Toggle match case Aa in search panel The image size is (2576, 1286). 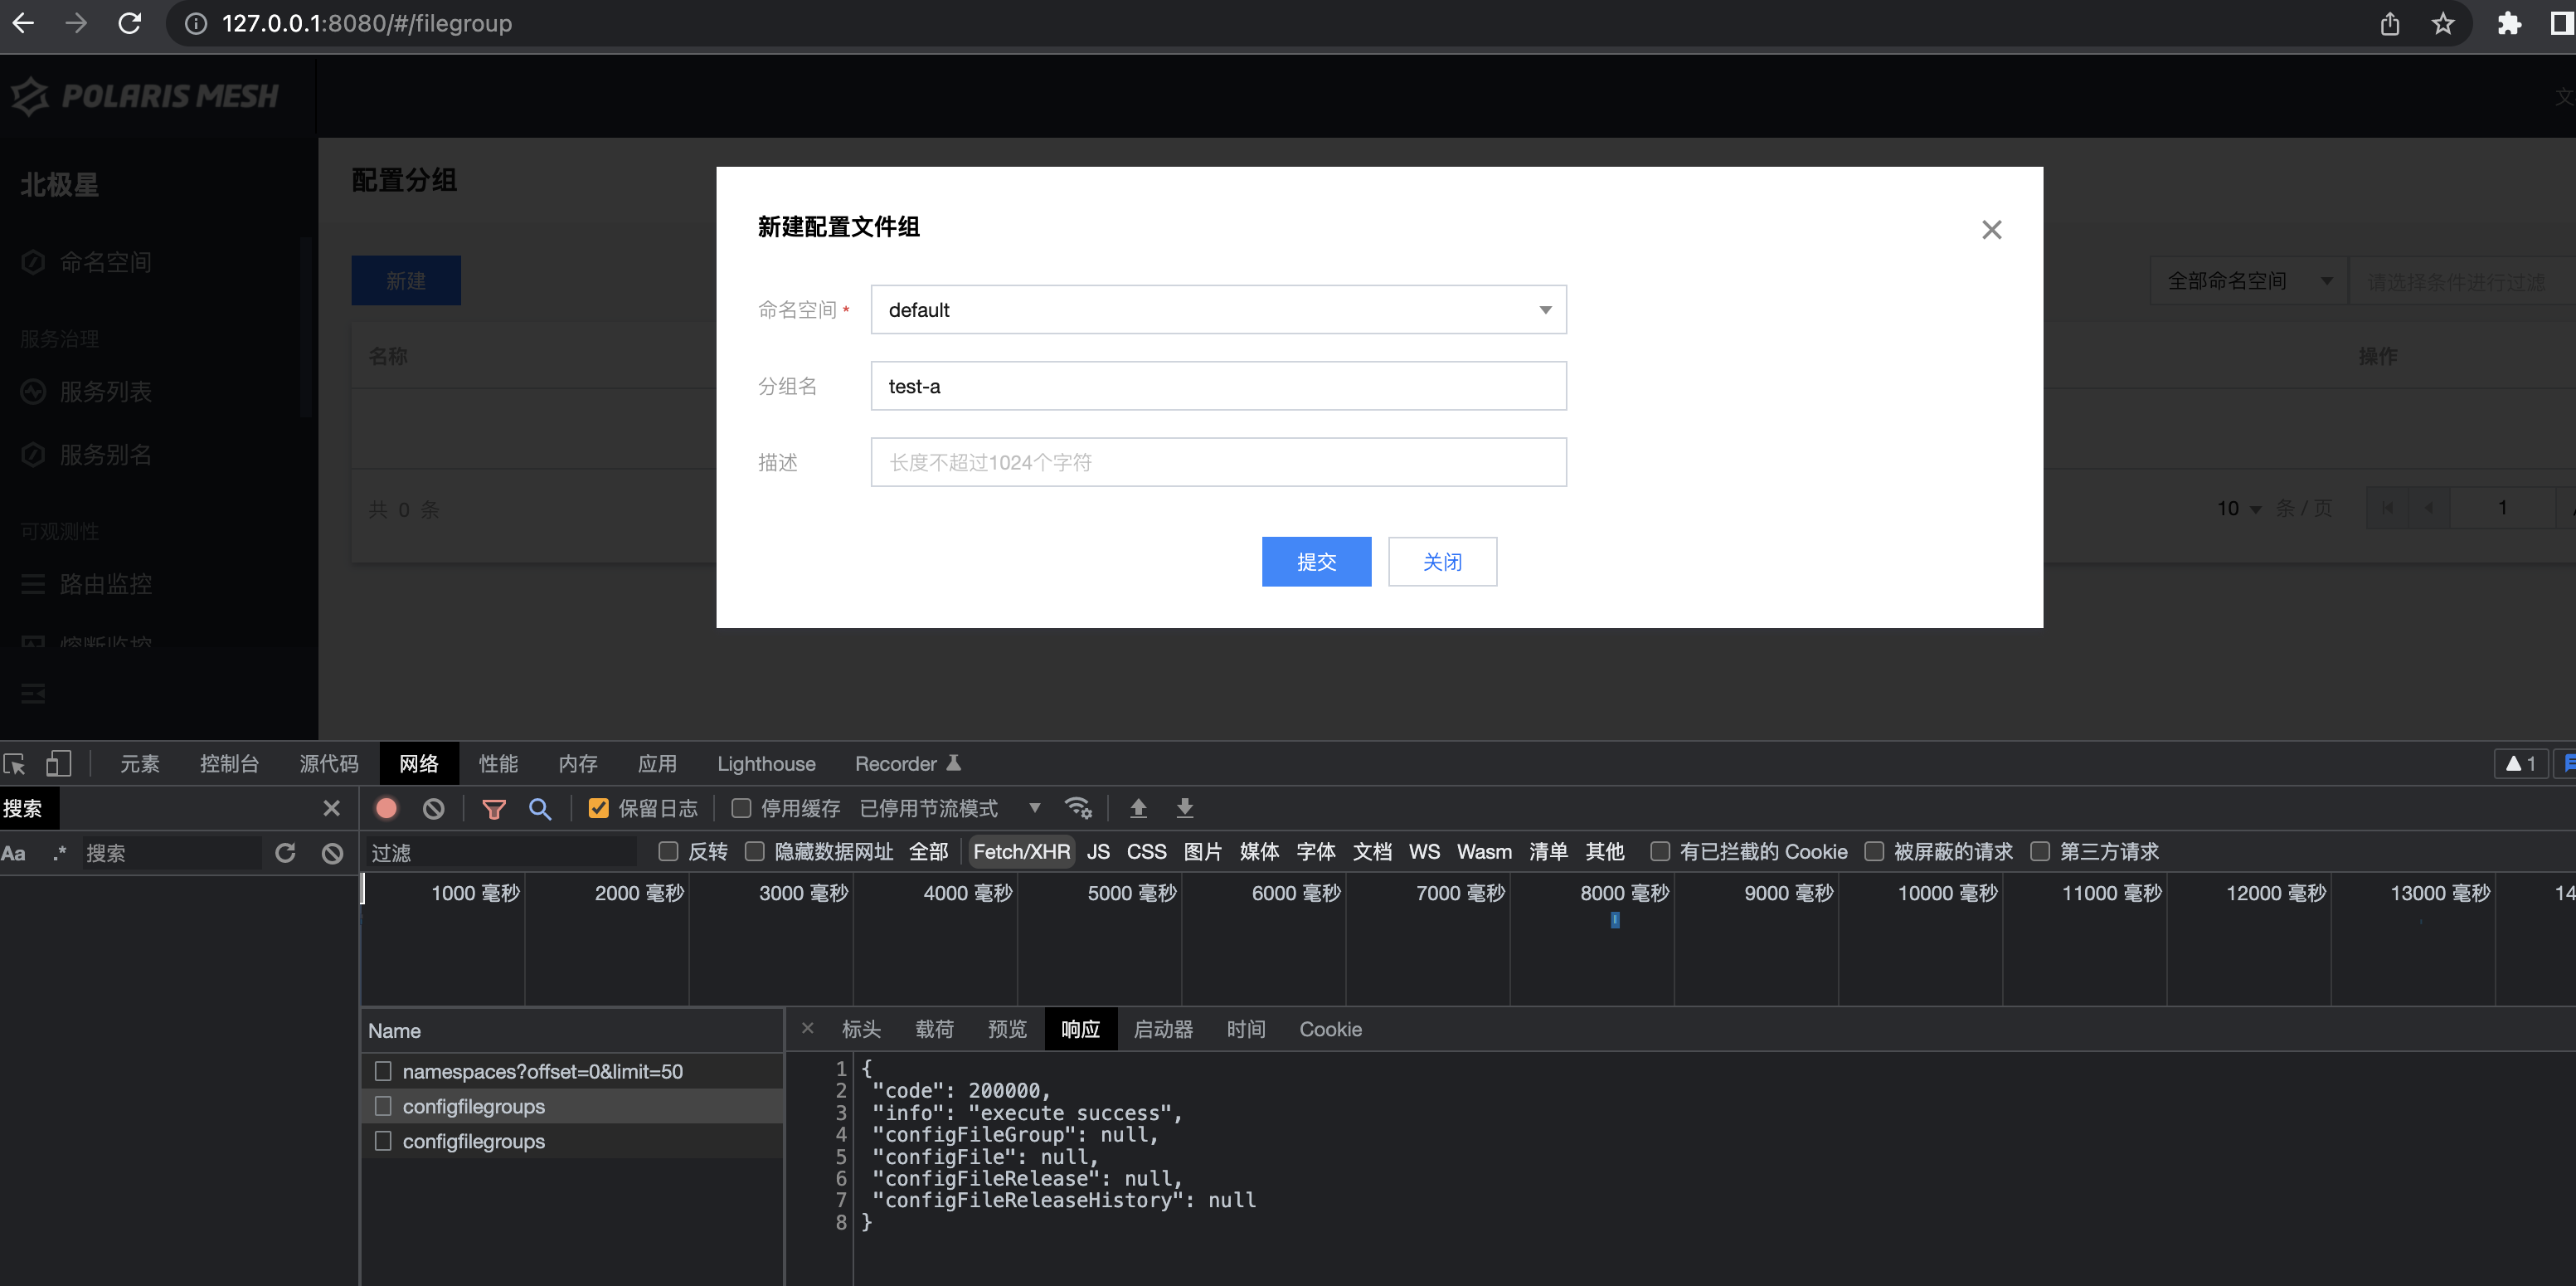(x=13, y=853)
